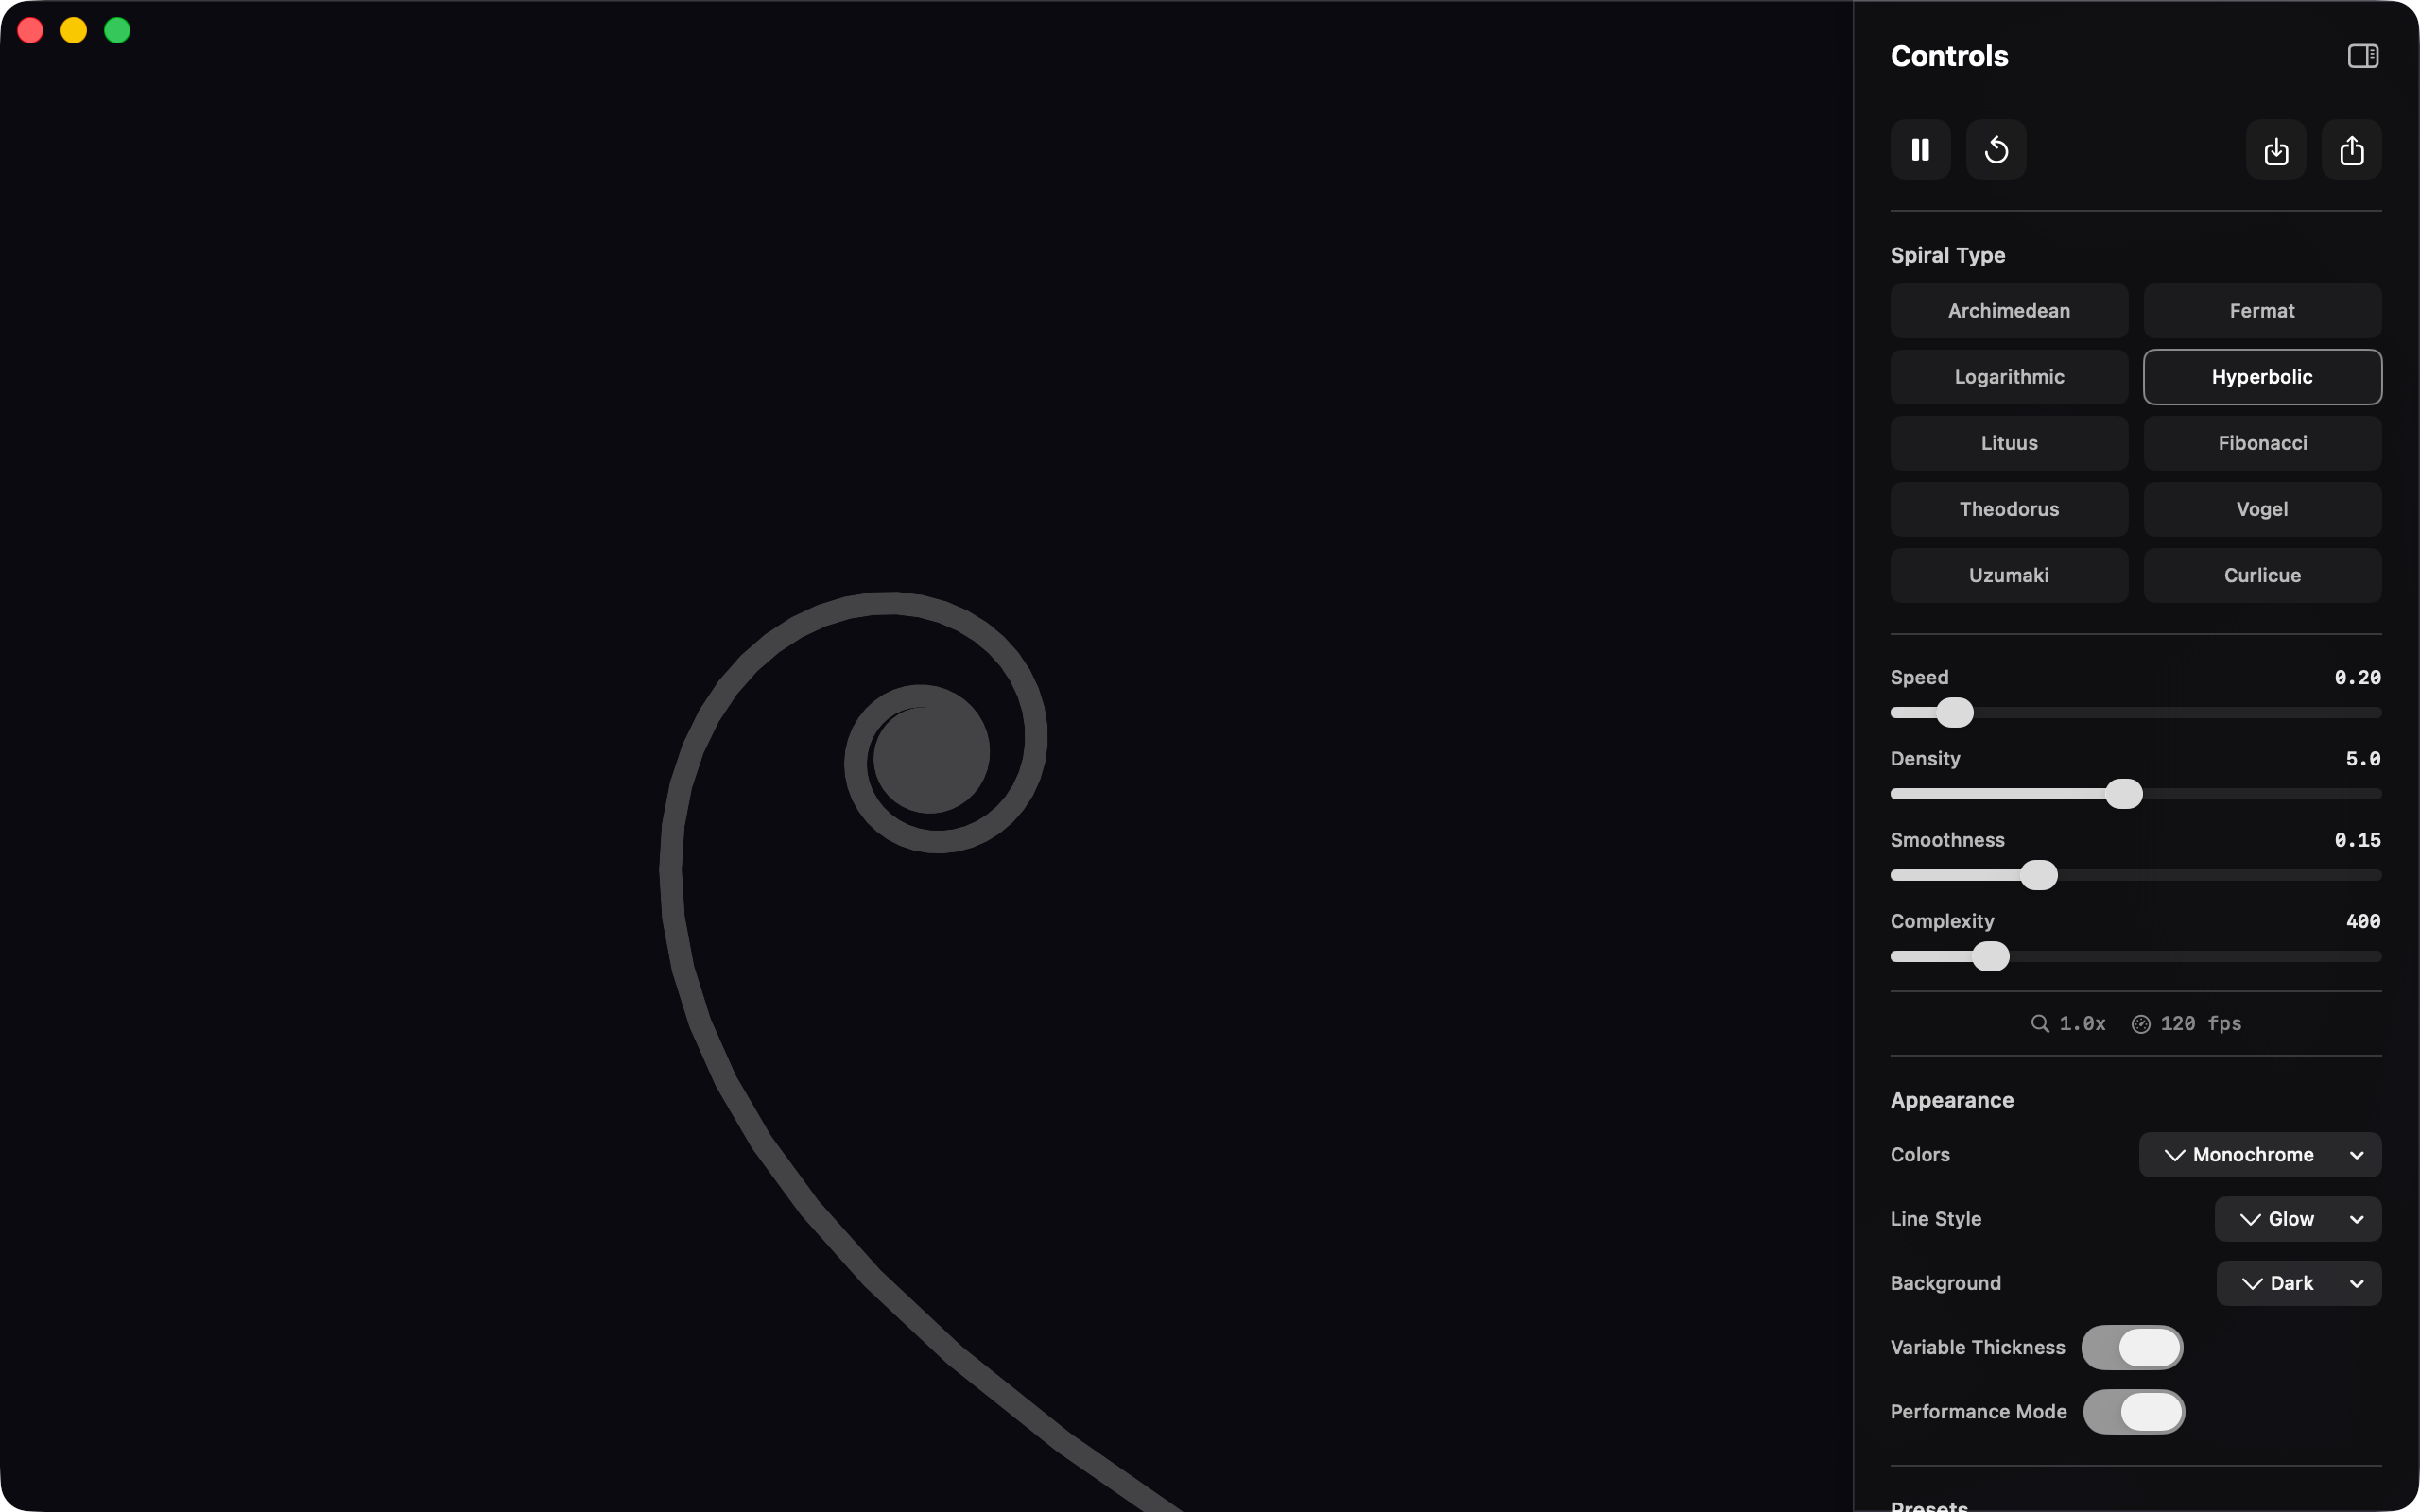Select the Archimedean spiral type
2420x1512 pixels.
point(2009,311)
